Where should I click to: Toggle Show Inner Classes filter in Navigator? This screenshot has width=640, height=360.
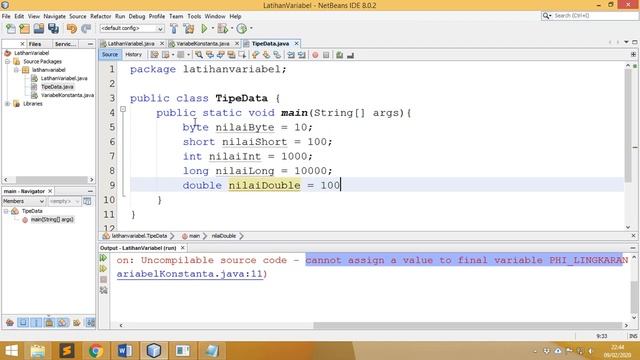[x=63, y=322]
